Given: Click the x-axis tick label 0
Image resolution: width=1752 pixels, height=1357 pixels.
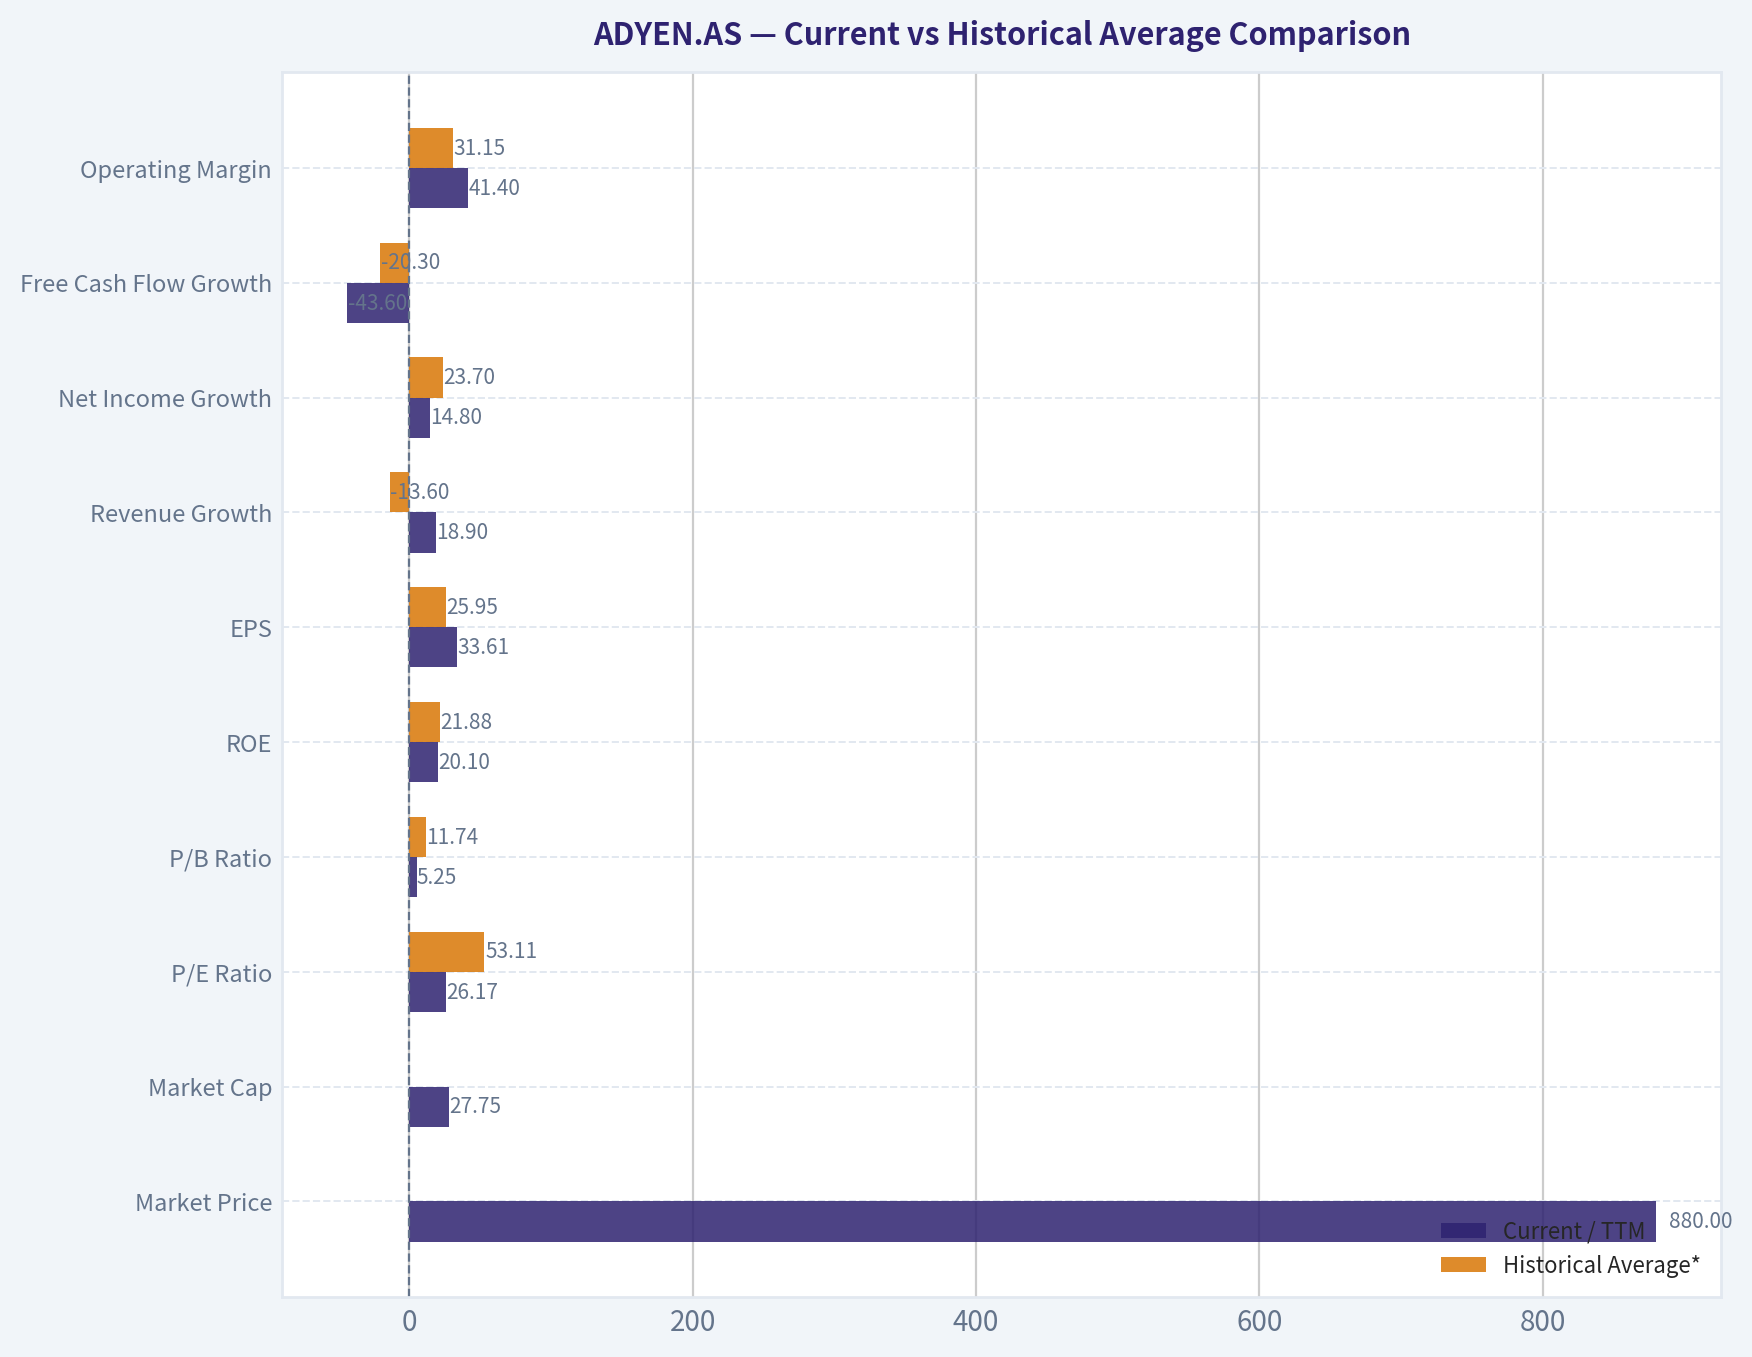Looking at the screenshot, I should [409, 1322].
